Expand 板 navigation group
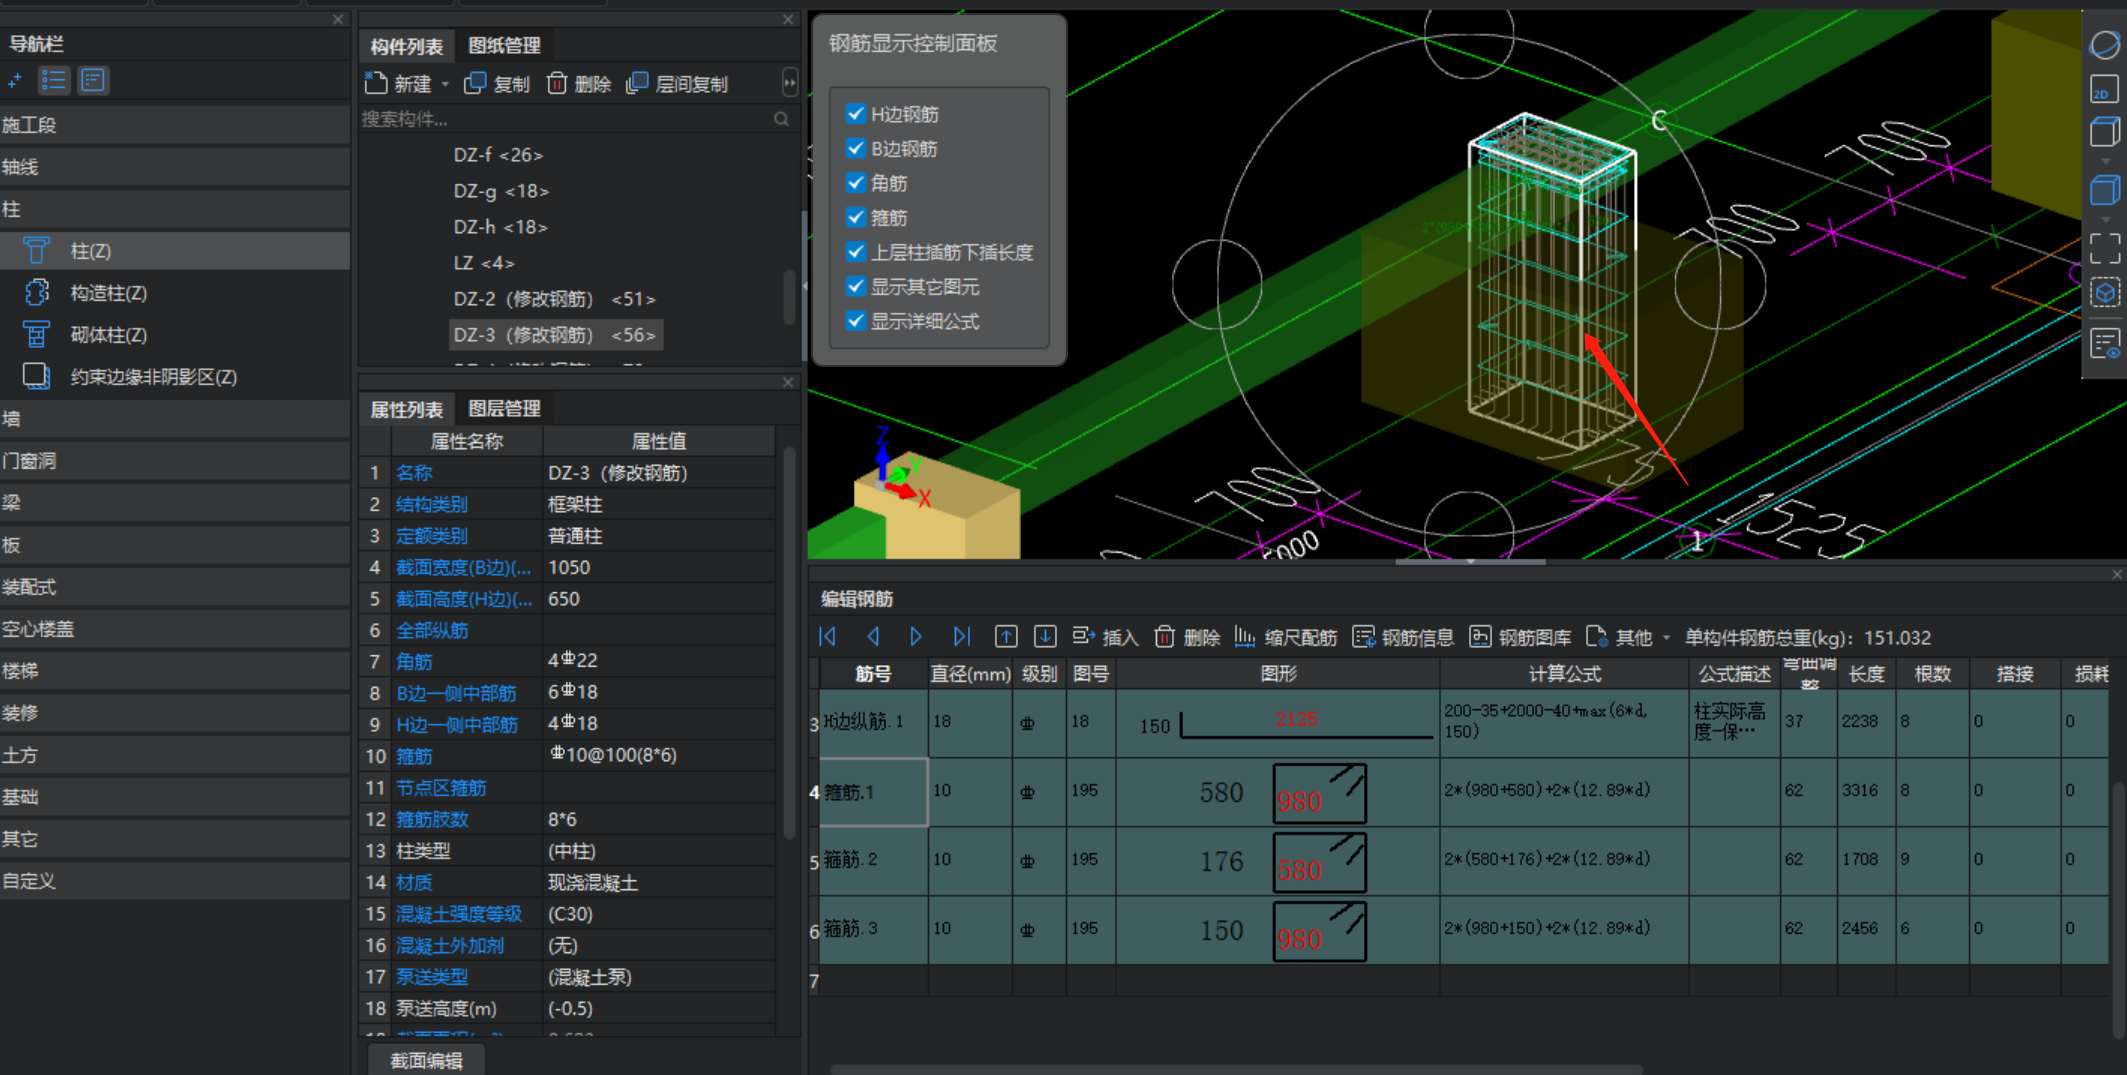 coord(175,545)
